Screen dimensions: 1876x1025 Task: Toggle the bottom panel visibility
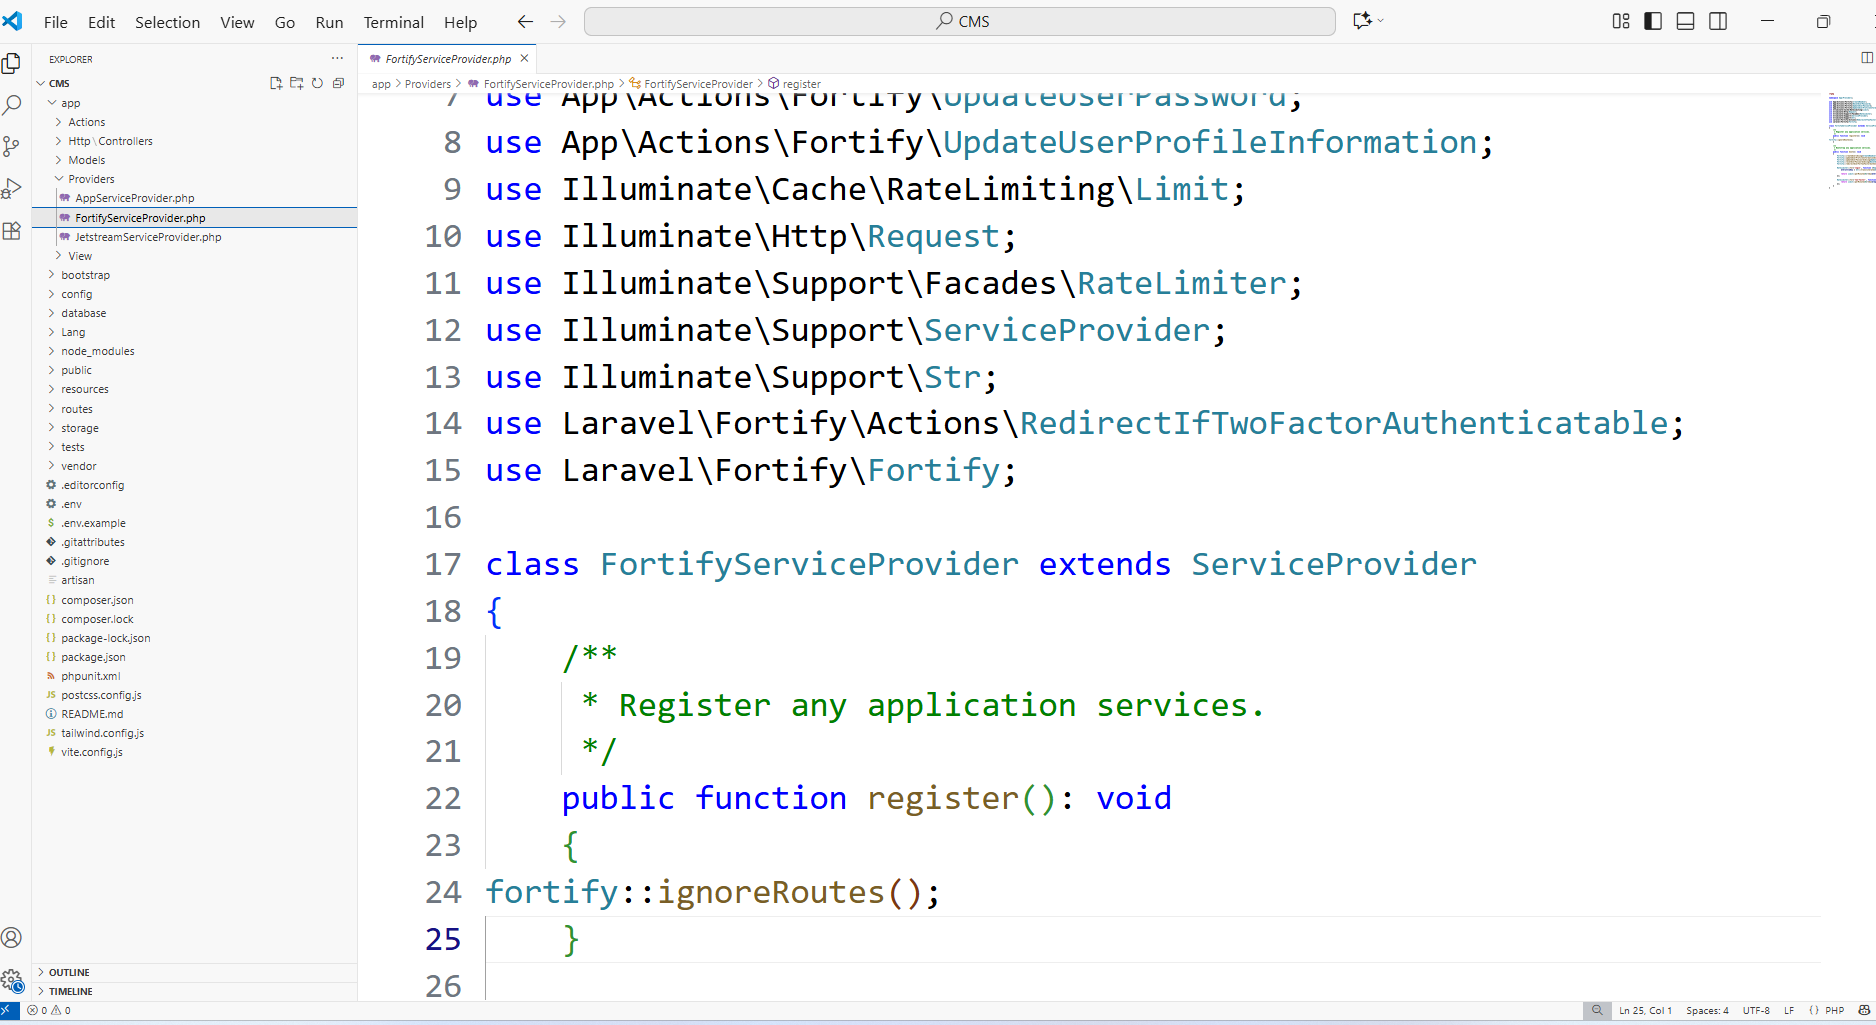[x=1685, y=21]
